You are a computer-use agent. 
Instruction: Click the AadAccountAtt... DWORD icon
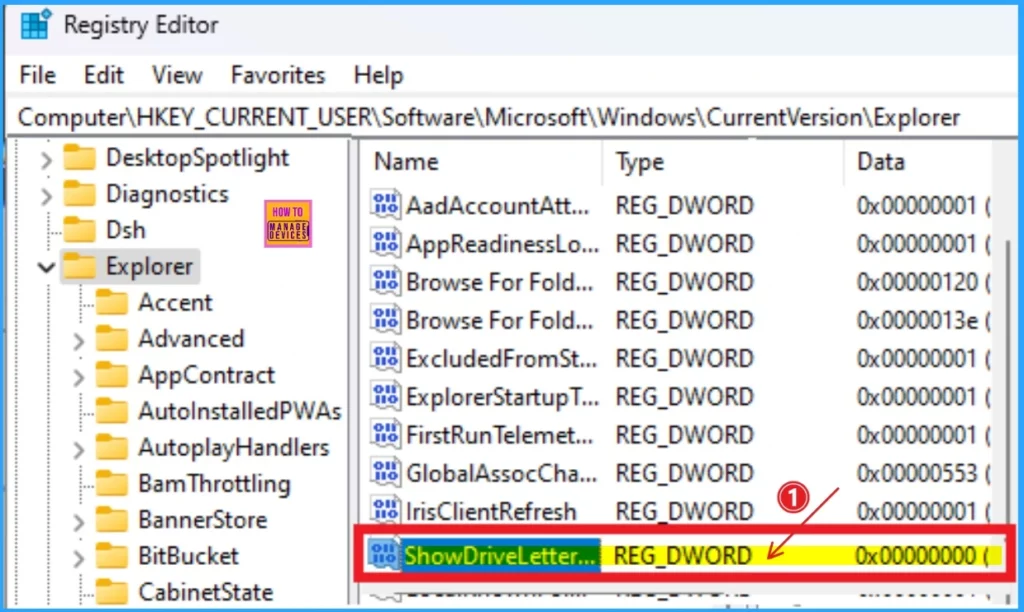[385, 205]
